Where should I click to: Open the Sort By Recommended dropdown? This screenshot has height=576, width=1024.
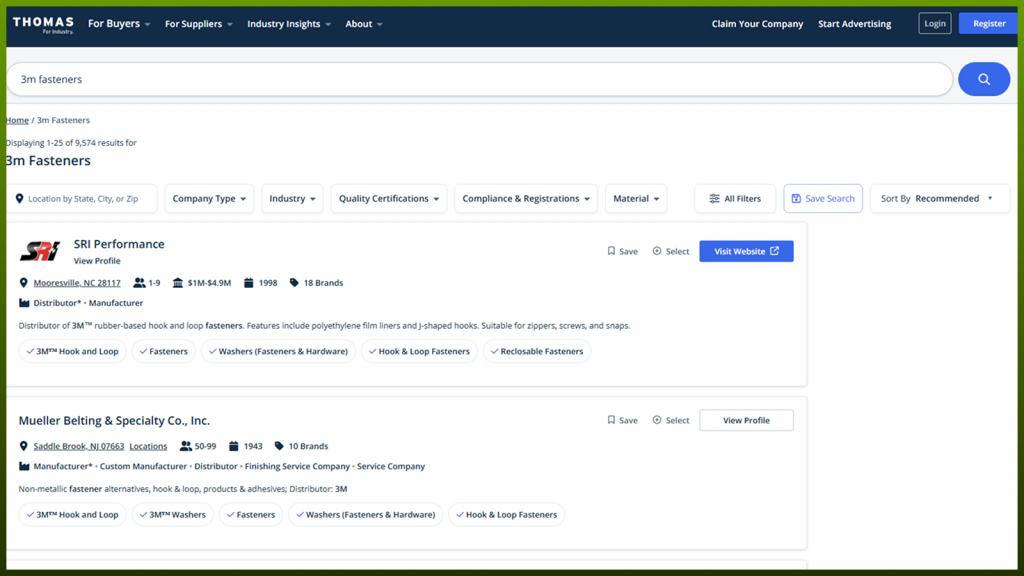click(940, 199)
